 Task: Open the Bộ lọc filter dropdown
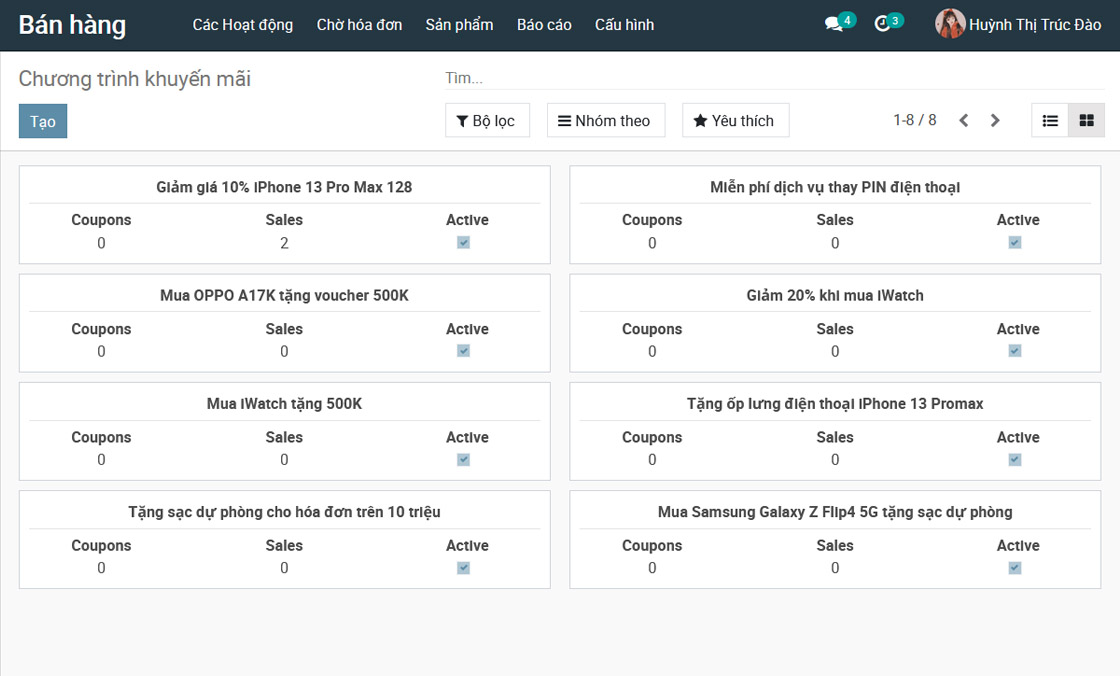[486, 121]
